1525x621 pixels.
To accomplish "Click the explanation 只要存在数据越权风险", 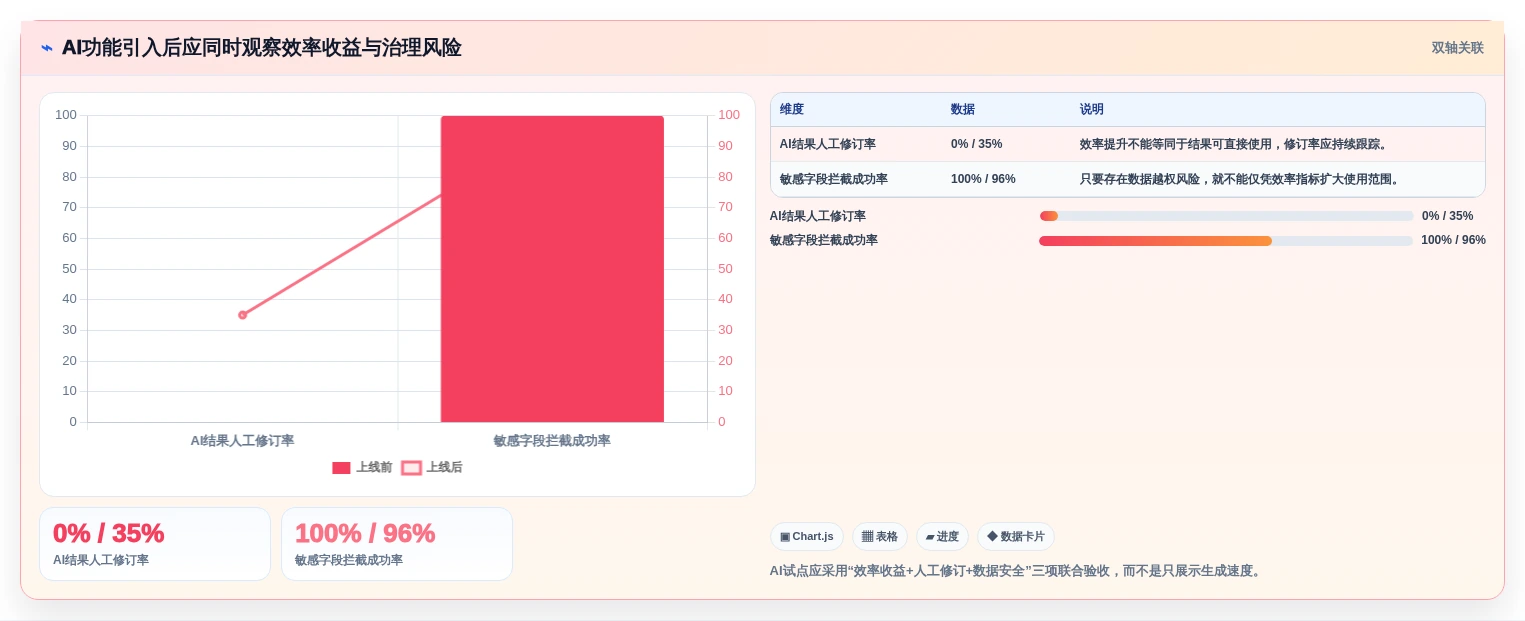I will [1241, 179].
